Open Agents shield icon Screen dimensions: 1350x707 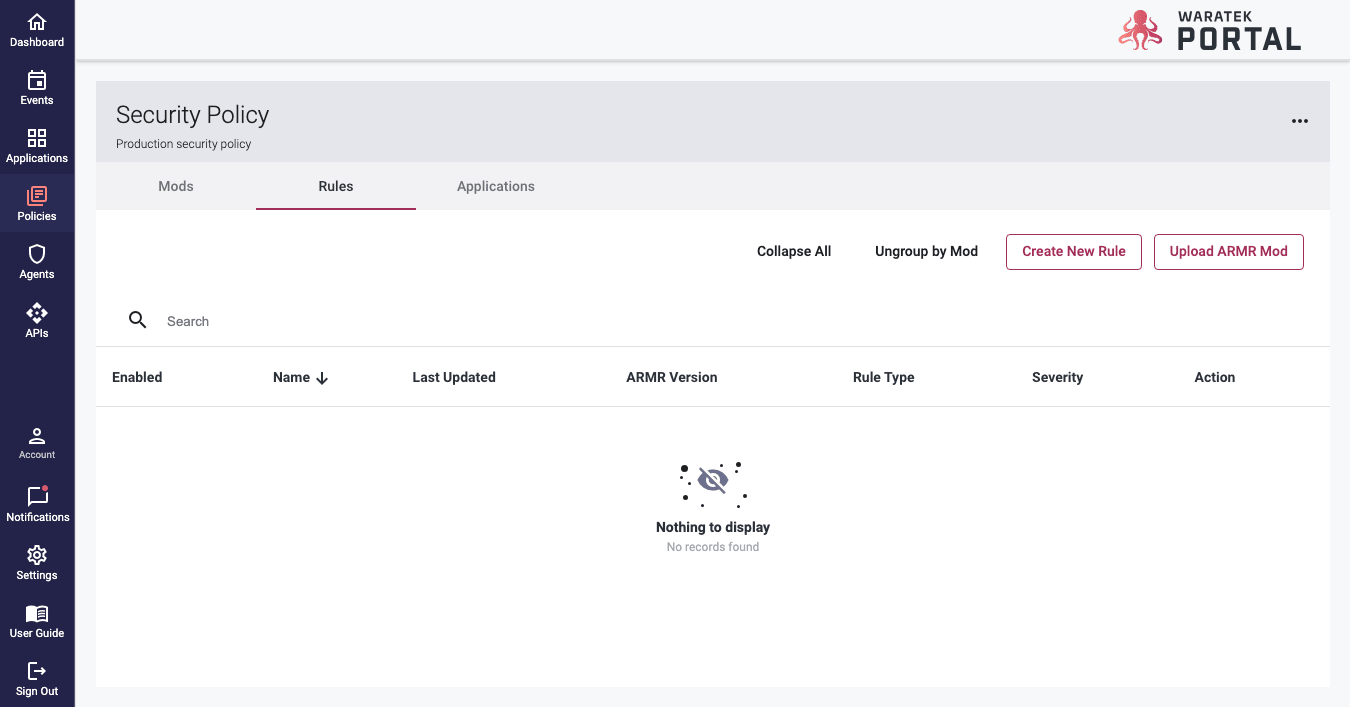coord(37,255)
